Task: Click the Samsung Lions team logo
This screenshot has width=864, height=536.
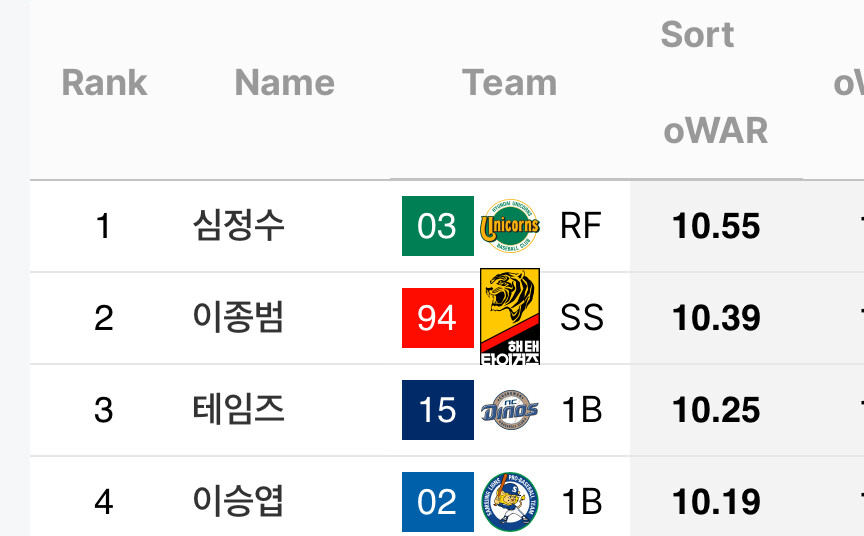Action: tap(510, 502)
